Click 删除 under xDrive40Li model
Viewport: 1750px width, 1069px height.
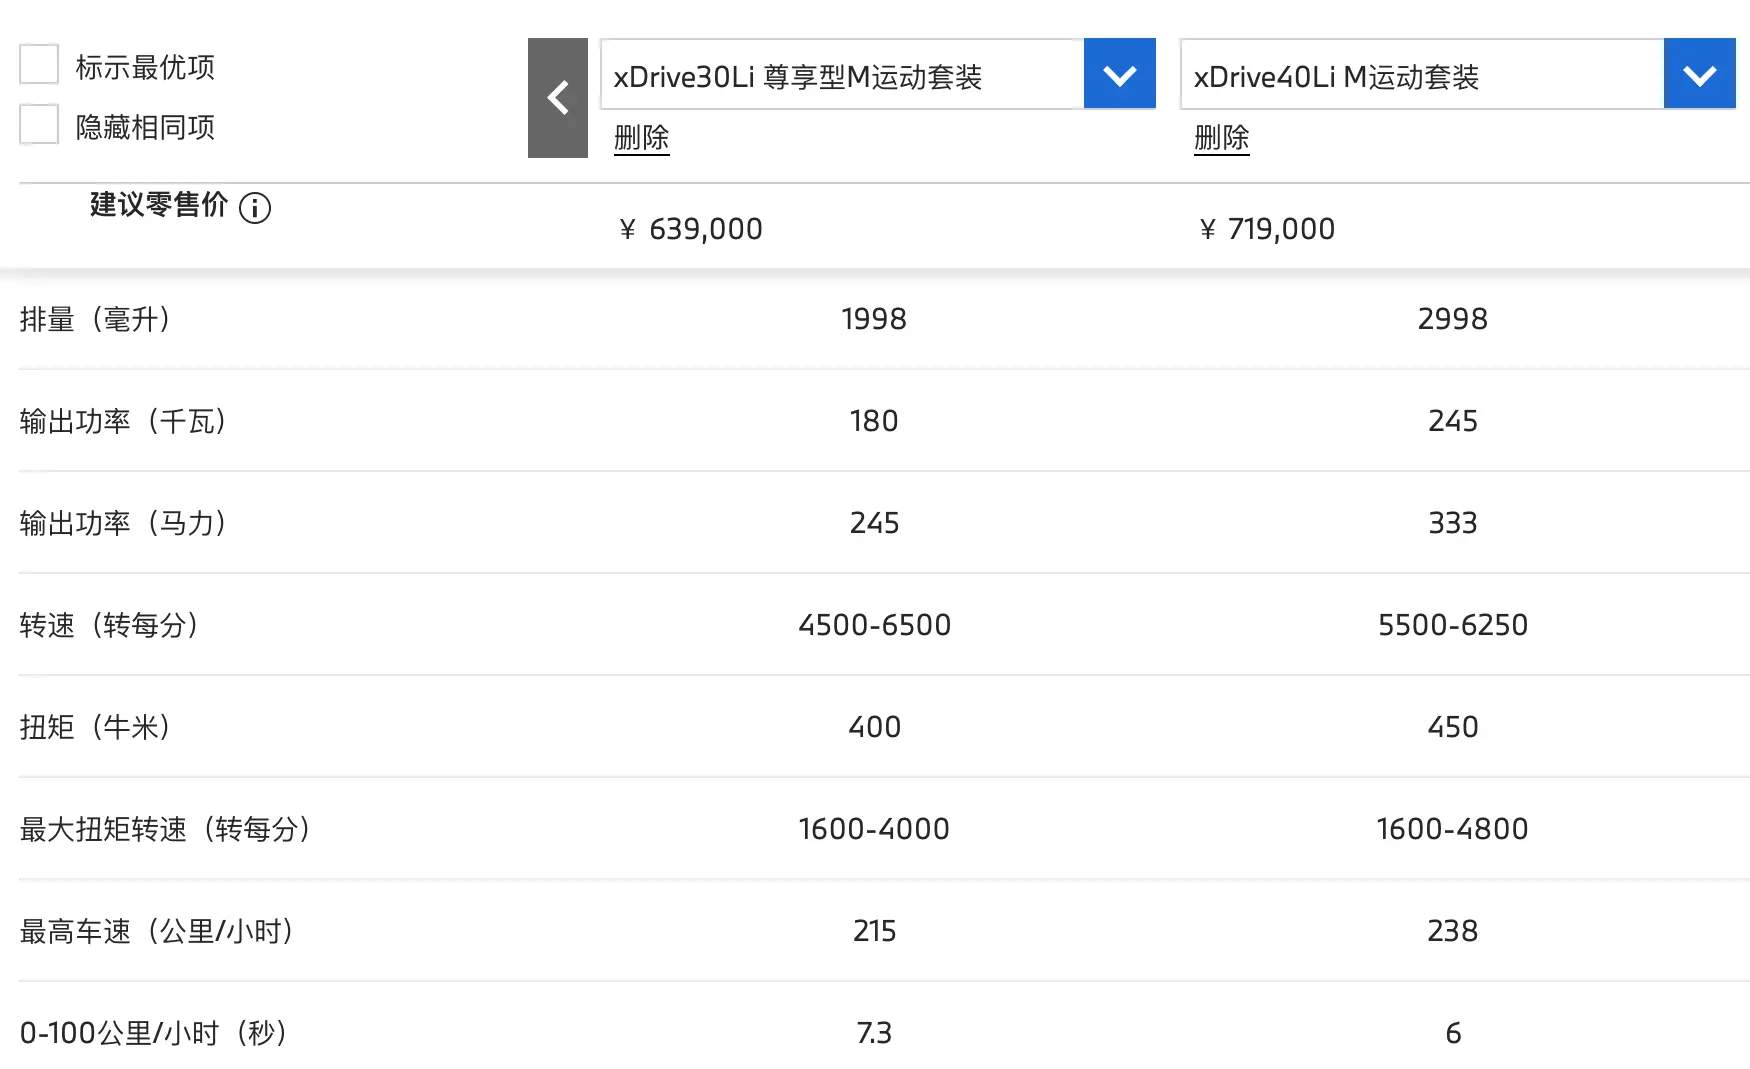click(x=1221, y=138)
